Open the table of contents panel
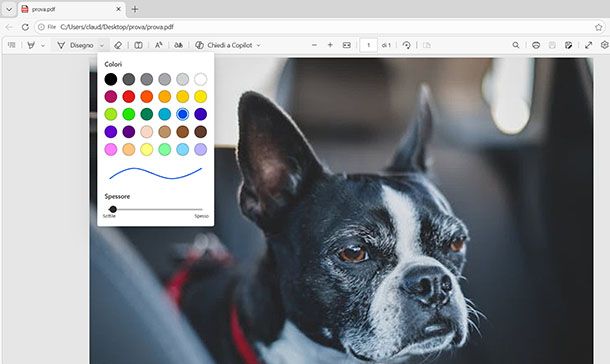Screen dimensions: 610x364 (12, 45)
